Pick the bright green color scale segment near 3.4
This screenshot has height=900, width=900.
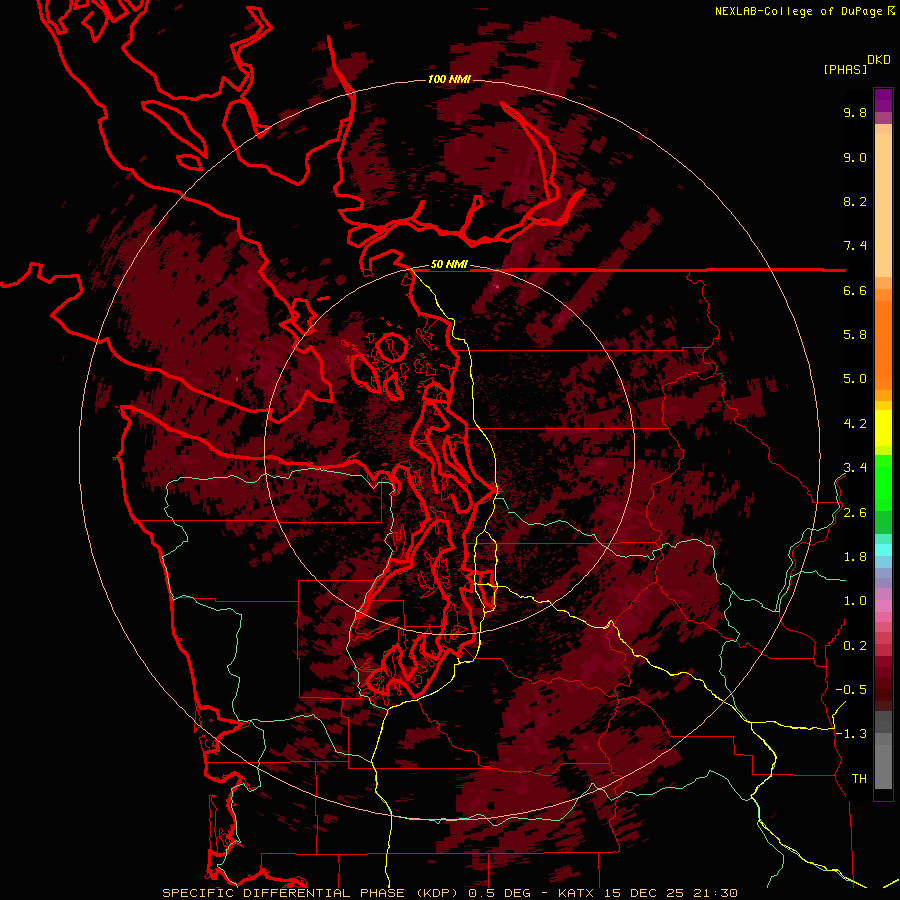[x=883, y=483]
